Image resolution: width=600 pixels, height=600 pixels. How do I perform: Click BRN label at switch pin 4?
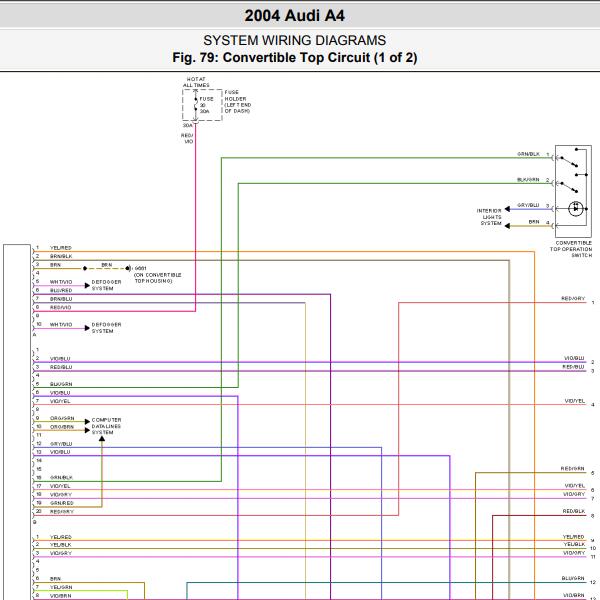[534, 222]
